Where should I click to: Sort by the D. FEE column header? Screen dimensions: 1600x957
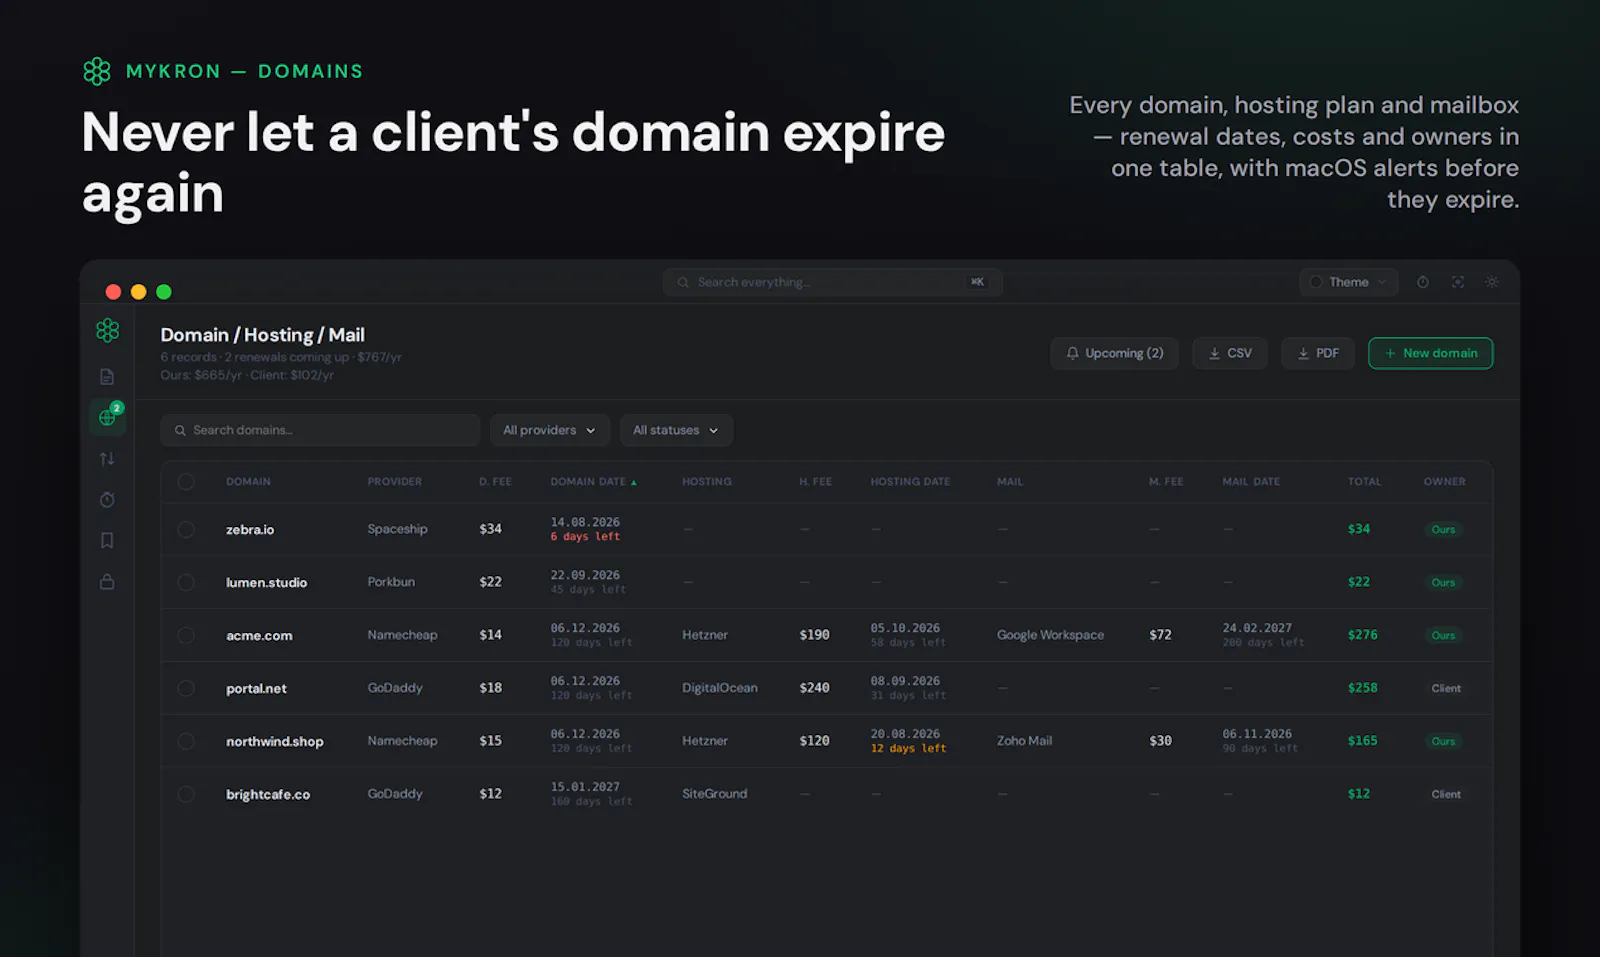495,482
